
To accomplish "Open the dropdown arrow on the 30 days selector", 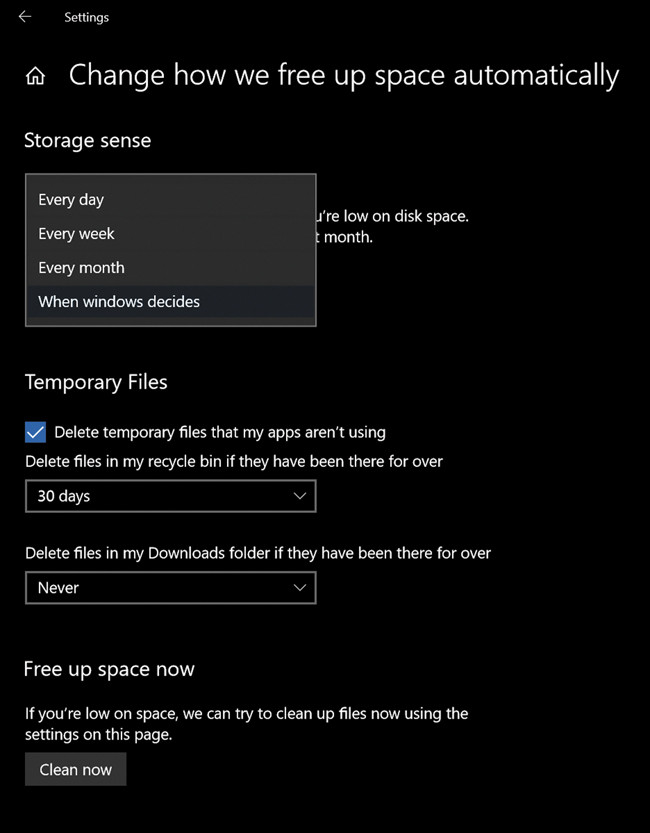I will 299,496.
